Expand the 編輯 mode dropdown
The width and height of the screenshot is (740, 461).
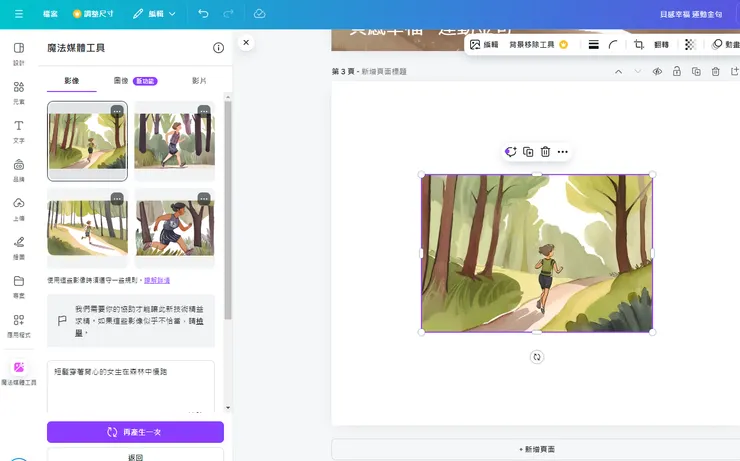click(x=154, y=14)
